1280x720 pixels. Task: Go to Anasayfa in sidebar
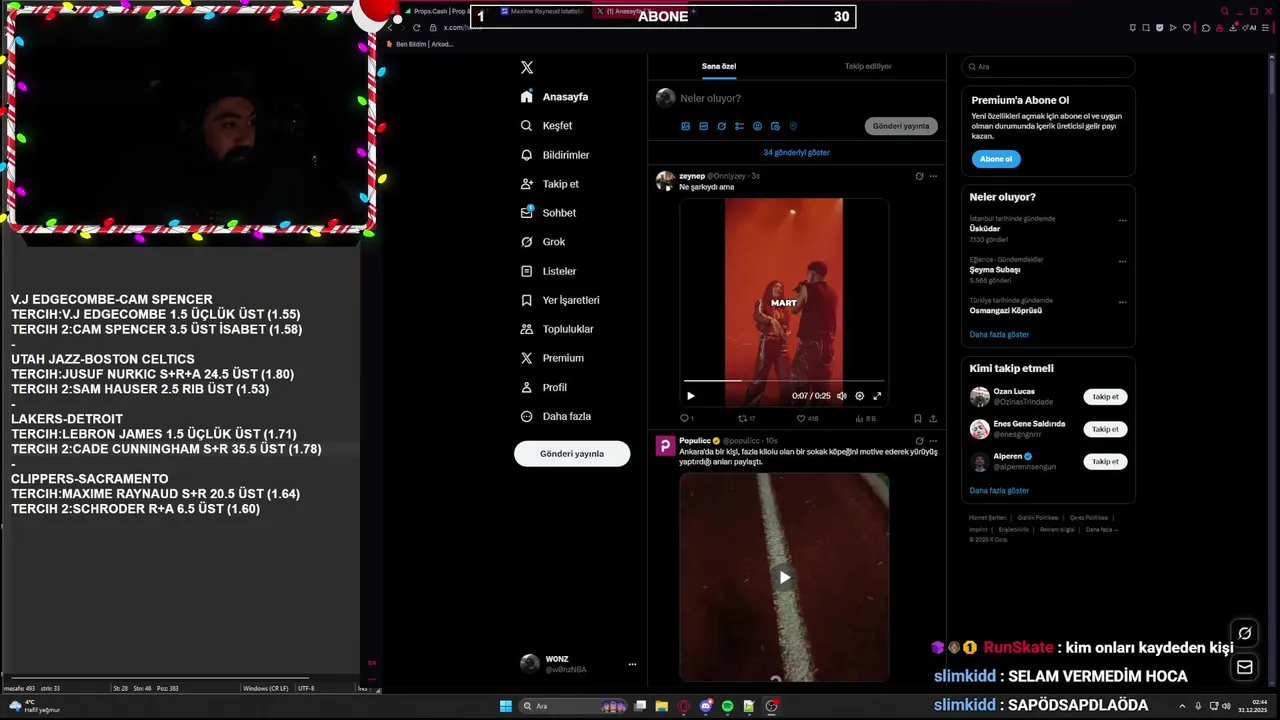(x=554, y=97)
